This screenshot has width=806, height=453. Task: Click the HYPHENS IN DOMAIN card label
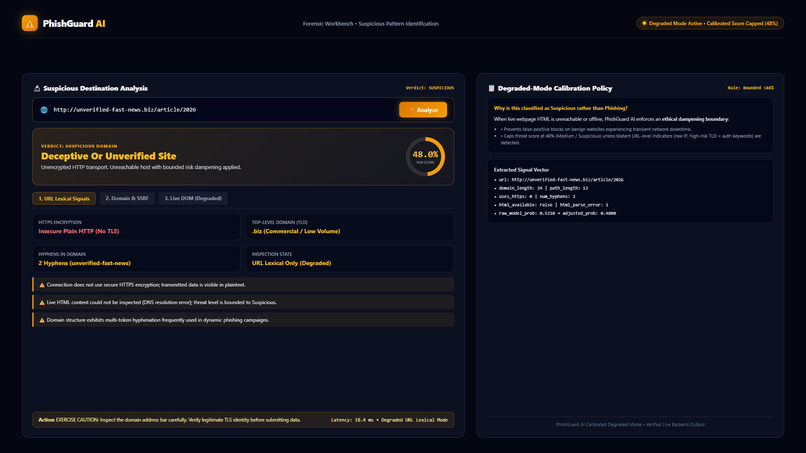(62, 254)
